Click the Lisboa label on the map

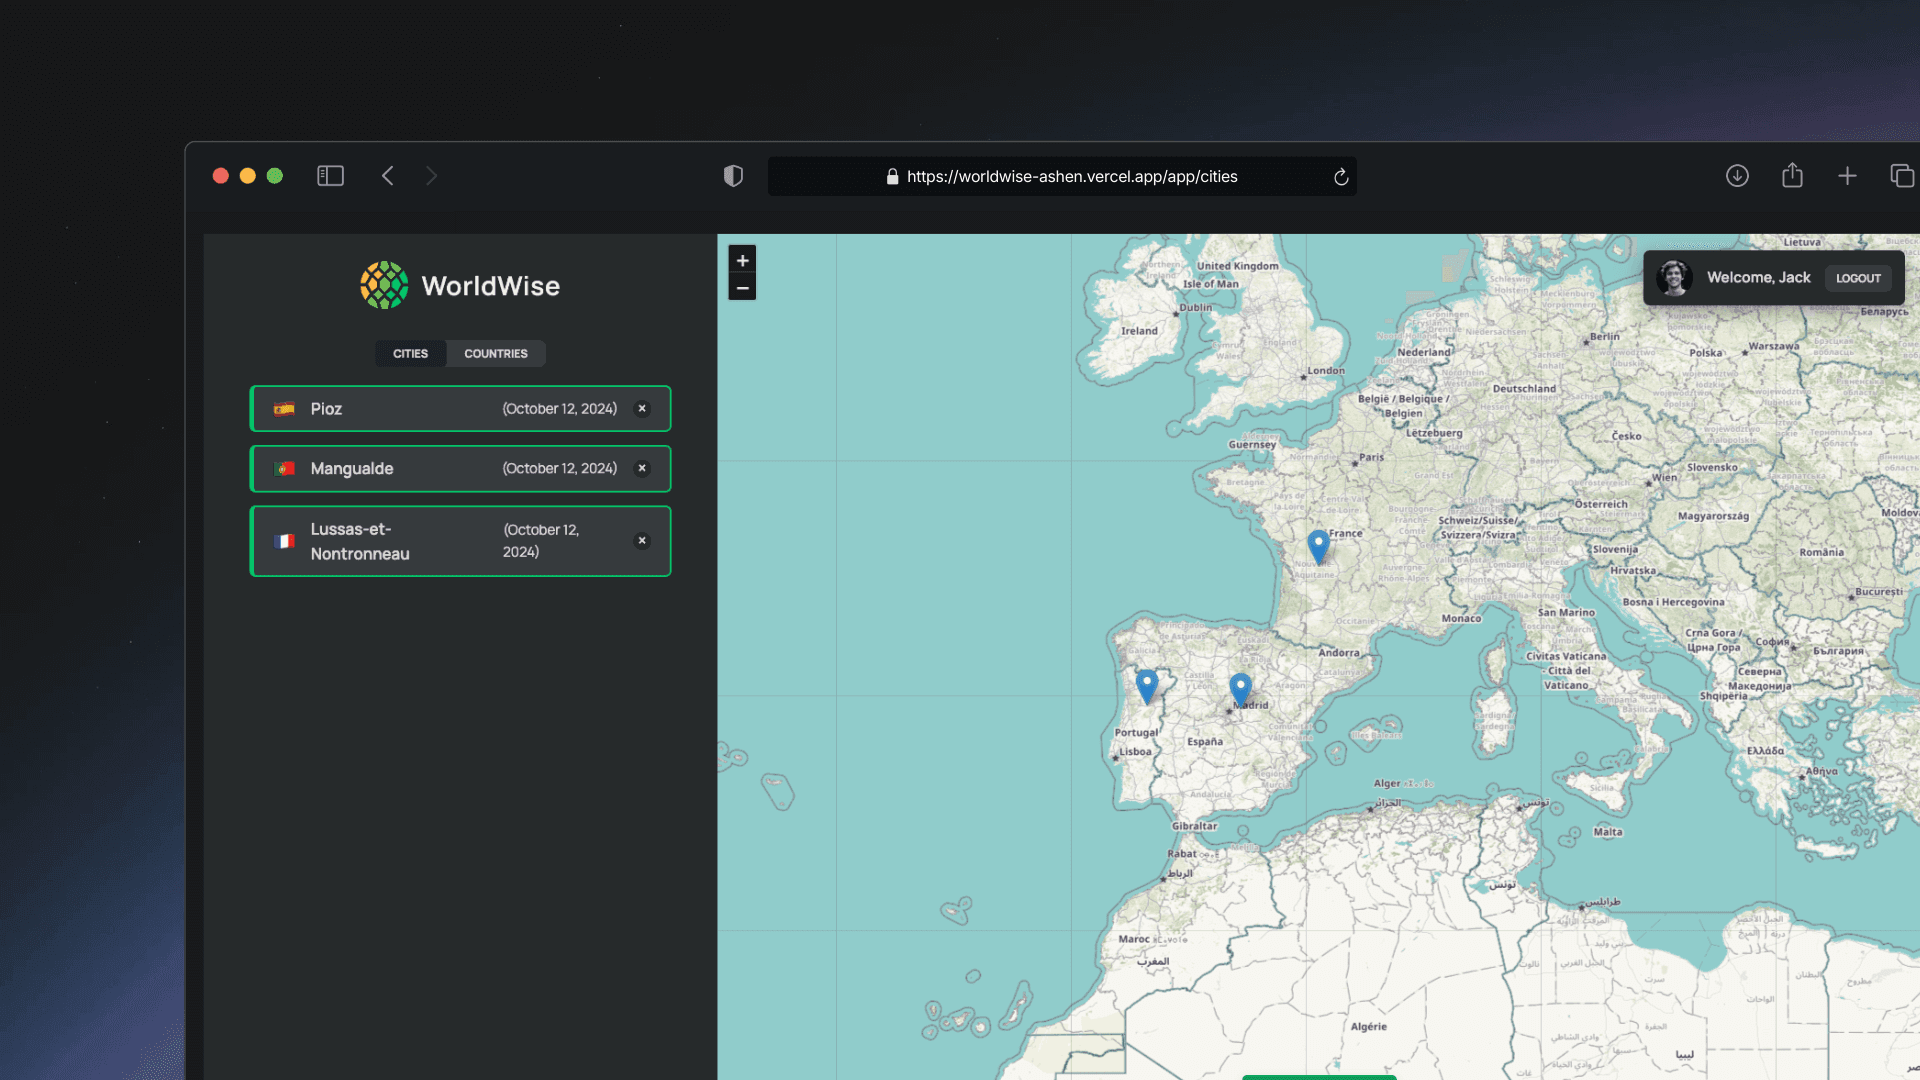(1135, 752)
